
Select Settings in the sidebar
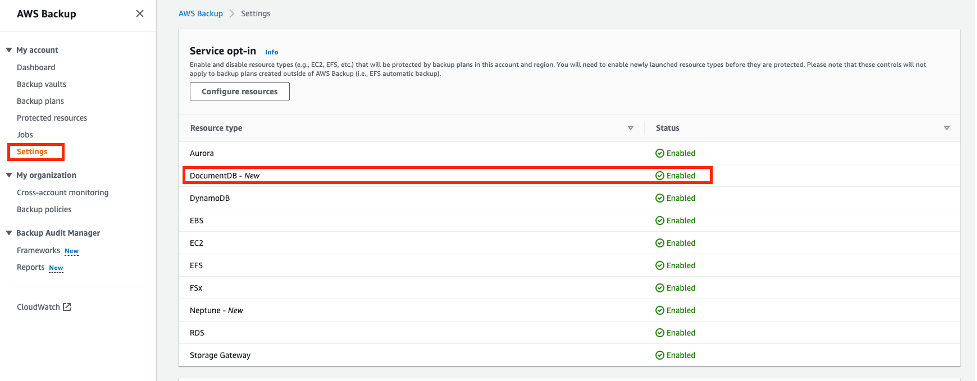tap(32, 152)
